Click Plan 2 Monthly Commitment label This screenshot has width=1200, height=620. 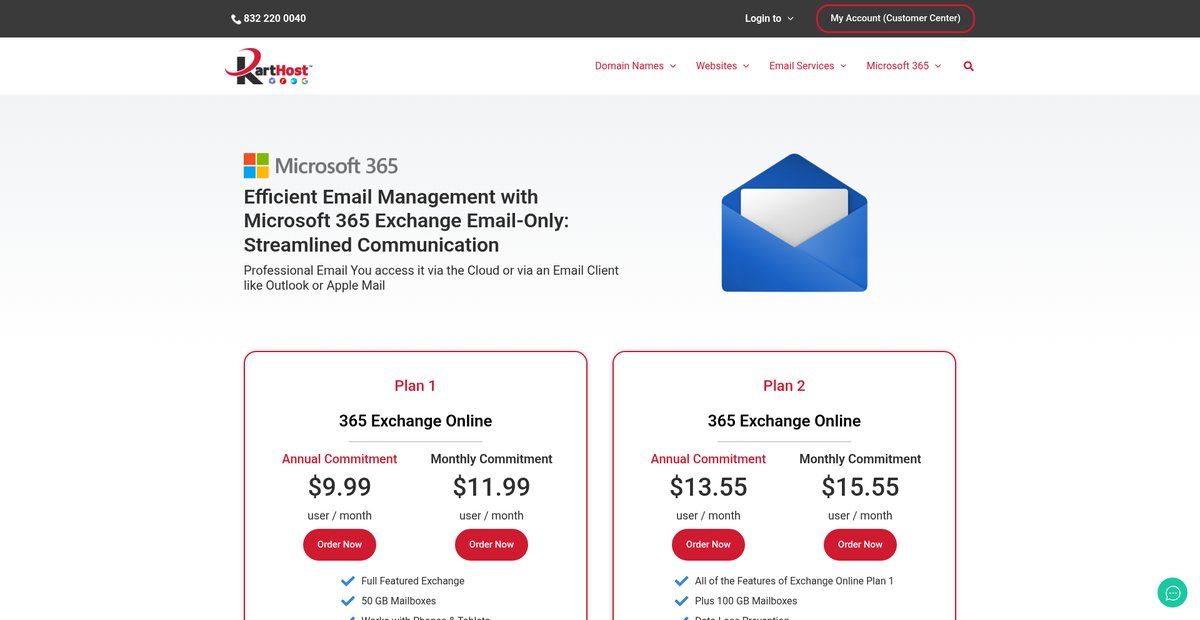860,459
